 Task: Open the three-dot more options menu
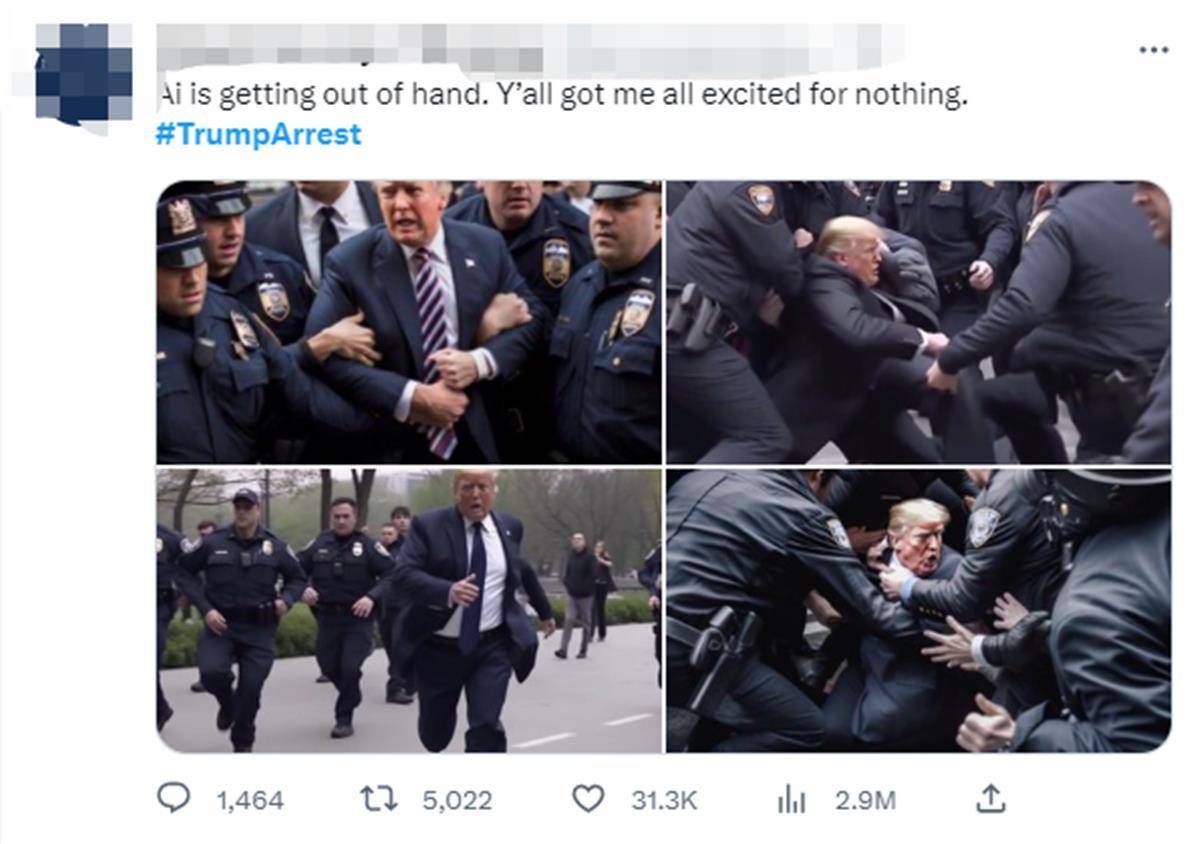1153,50
